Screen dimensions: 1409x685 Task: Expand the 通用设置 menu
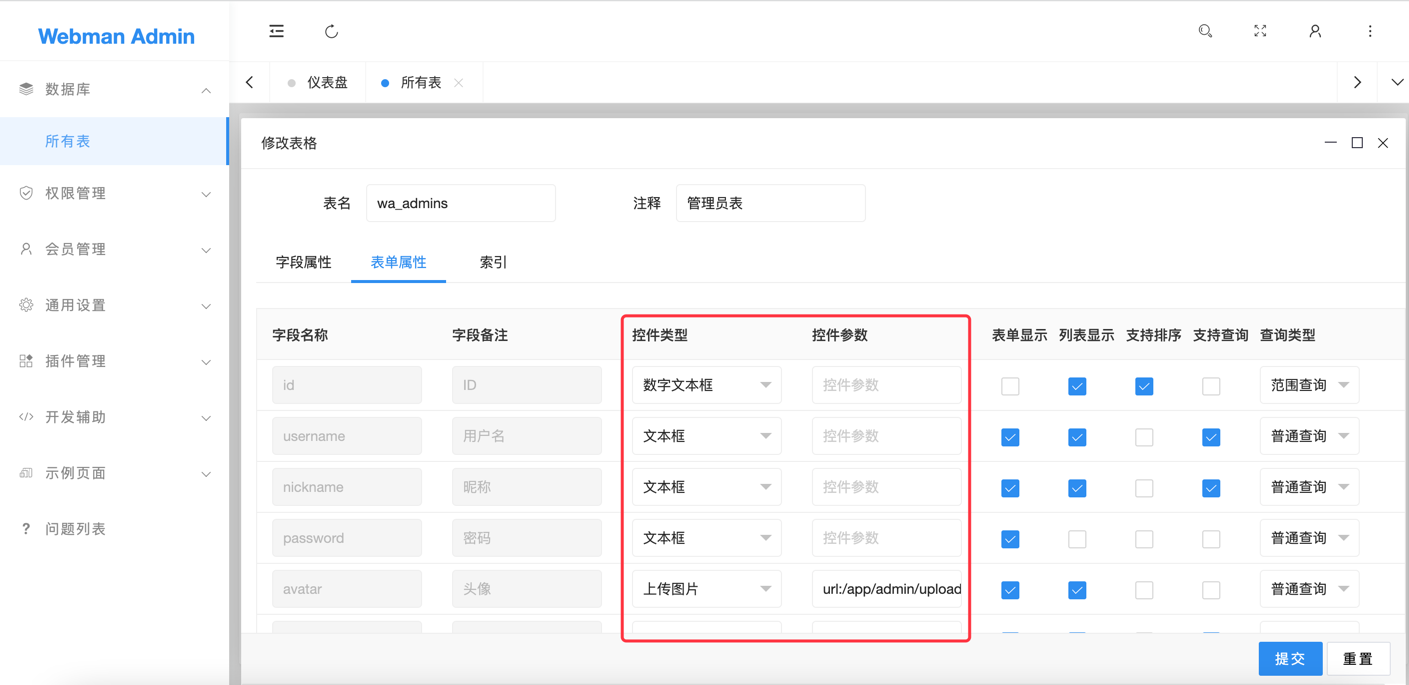(x=206, y=306)
